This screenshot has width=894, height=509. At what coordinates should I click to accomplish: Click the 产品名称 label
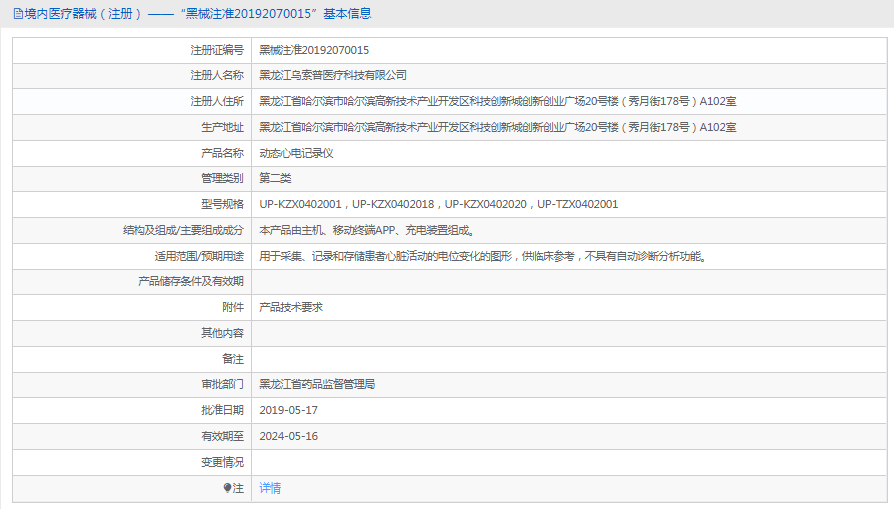222,153
